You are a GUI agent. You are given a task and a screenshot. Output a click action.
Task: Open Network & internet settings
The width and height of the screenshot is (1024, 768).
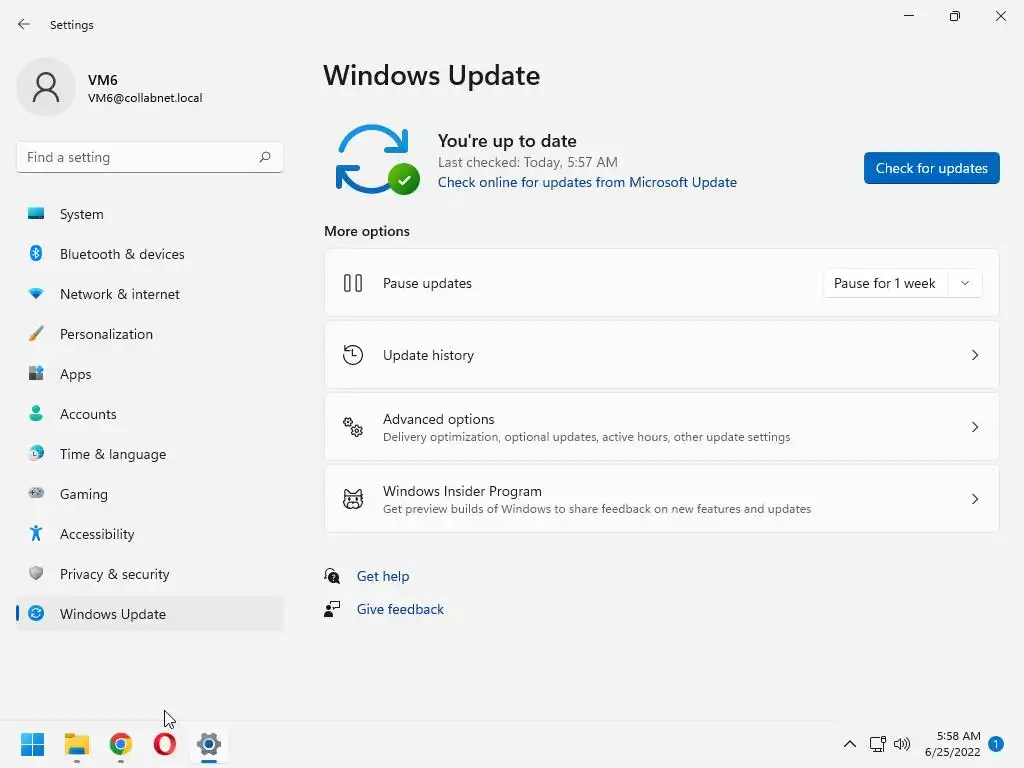point(150,294)
